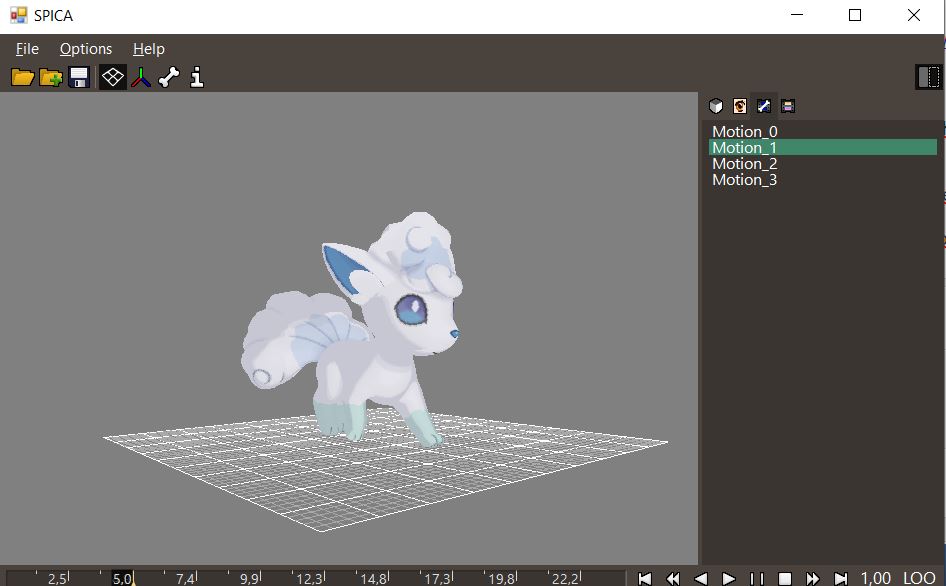
Task: Click the 1,00 playback speed value
Action: [875, 578]
